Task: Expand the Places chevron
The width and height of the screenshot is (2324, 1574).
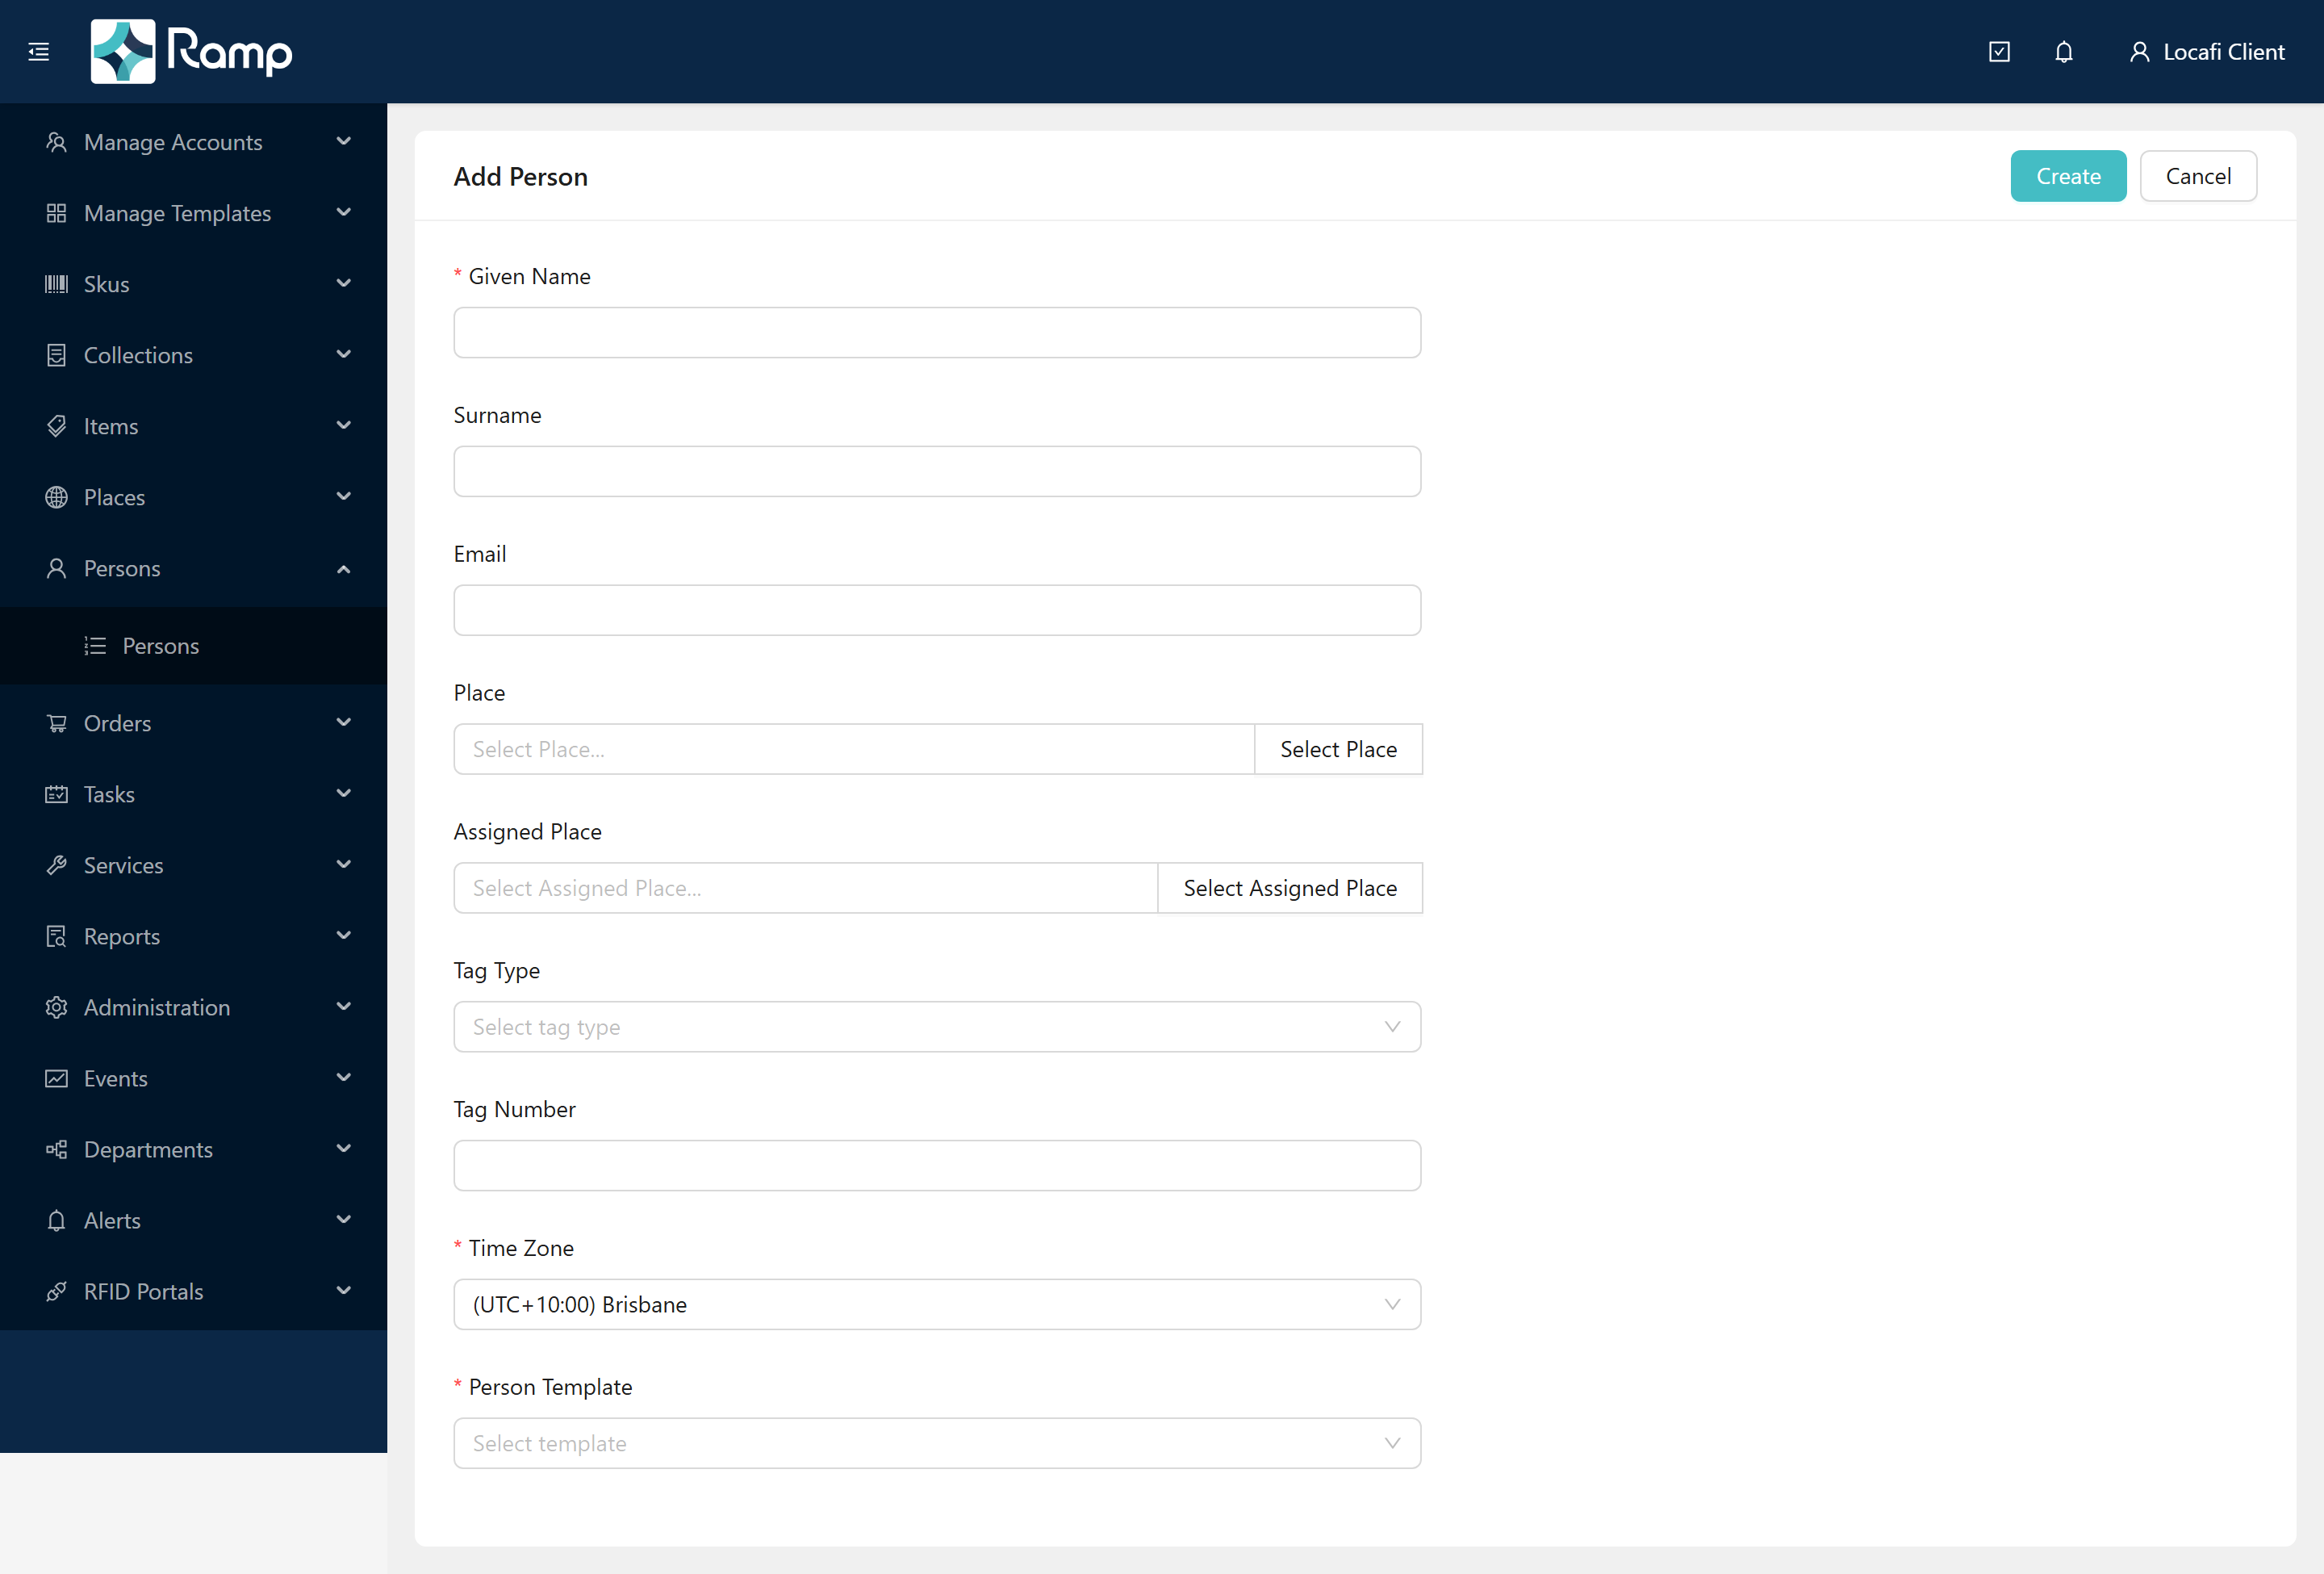Action: (343, 497)
